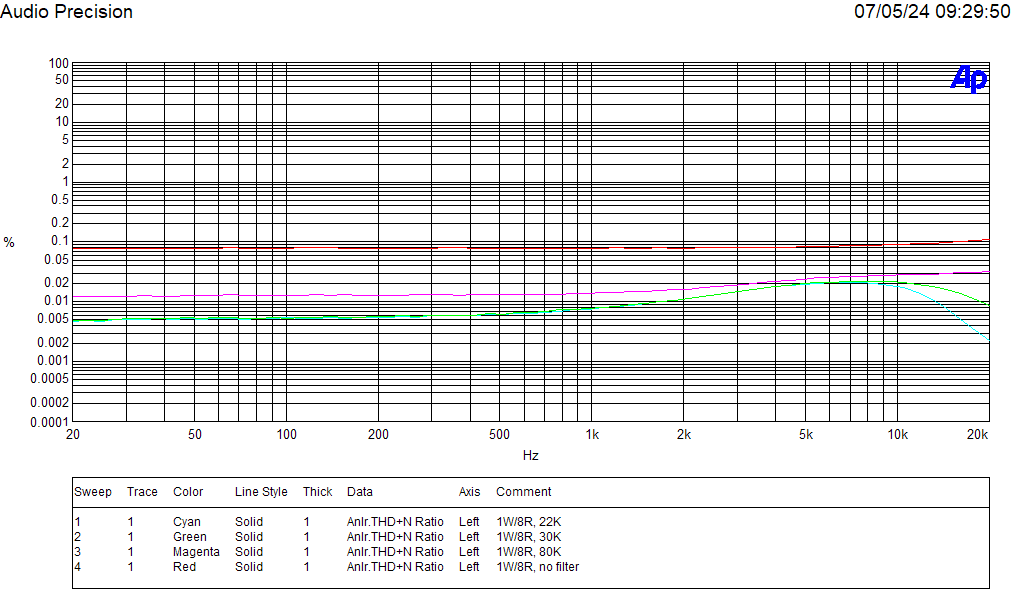Select the 'Color' column header in legend
Screen dimensions: 1012x614
(x=188, y=492)
